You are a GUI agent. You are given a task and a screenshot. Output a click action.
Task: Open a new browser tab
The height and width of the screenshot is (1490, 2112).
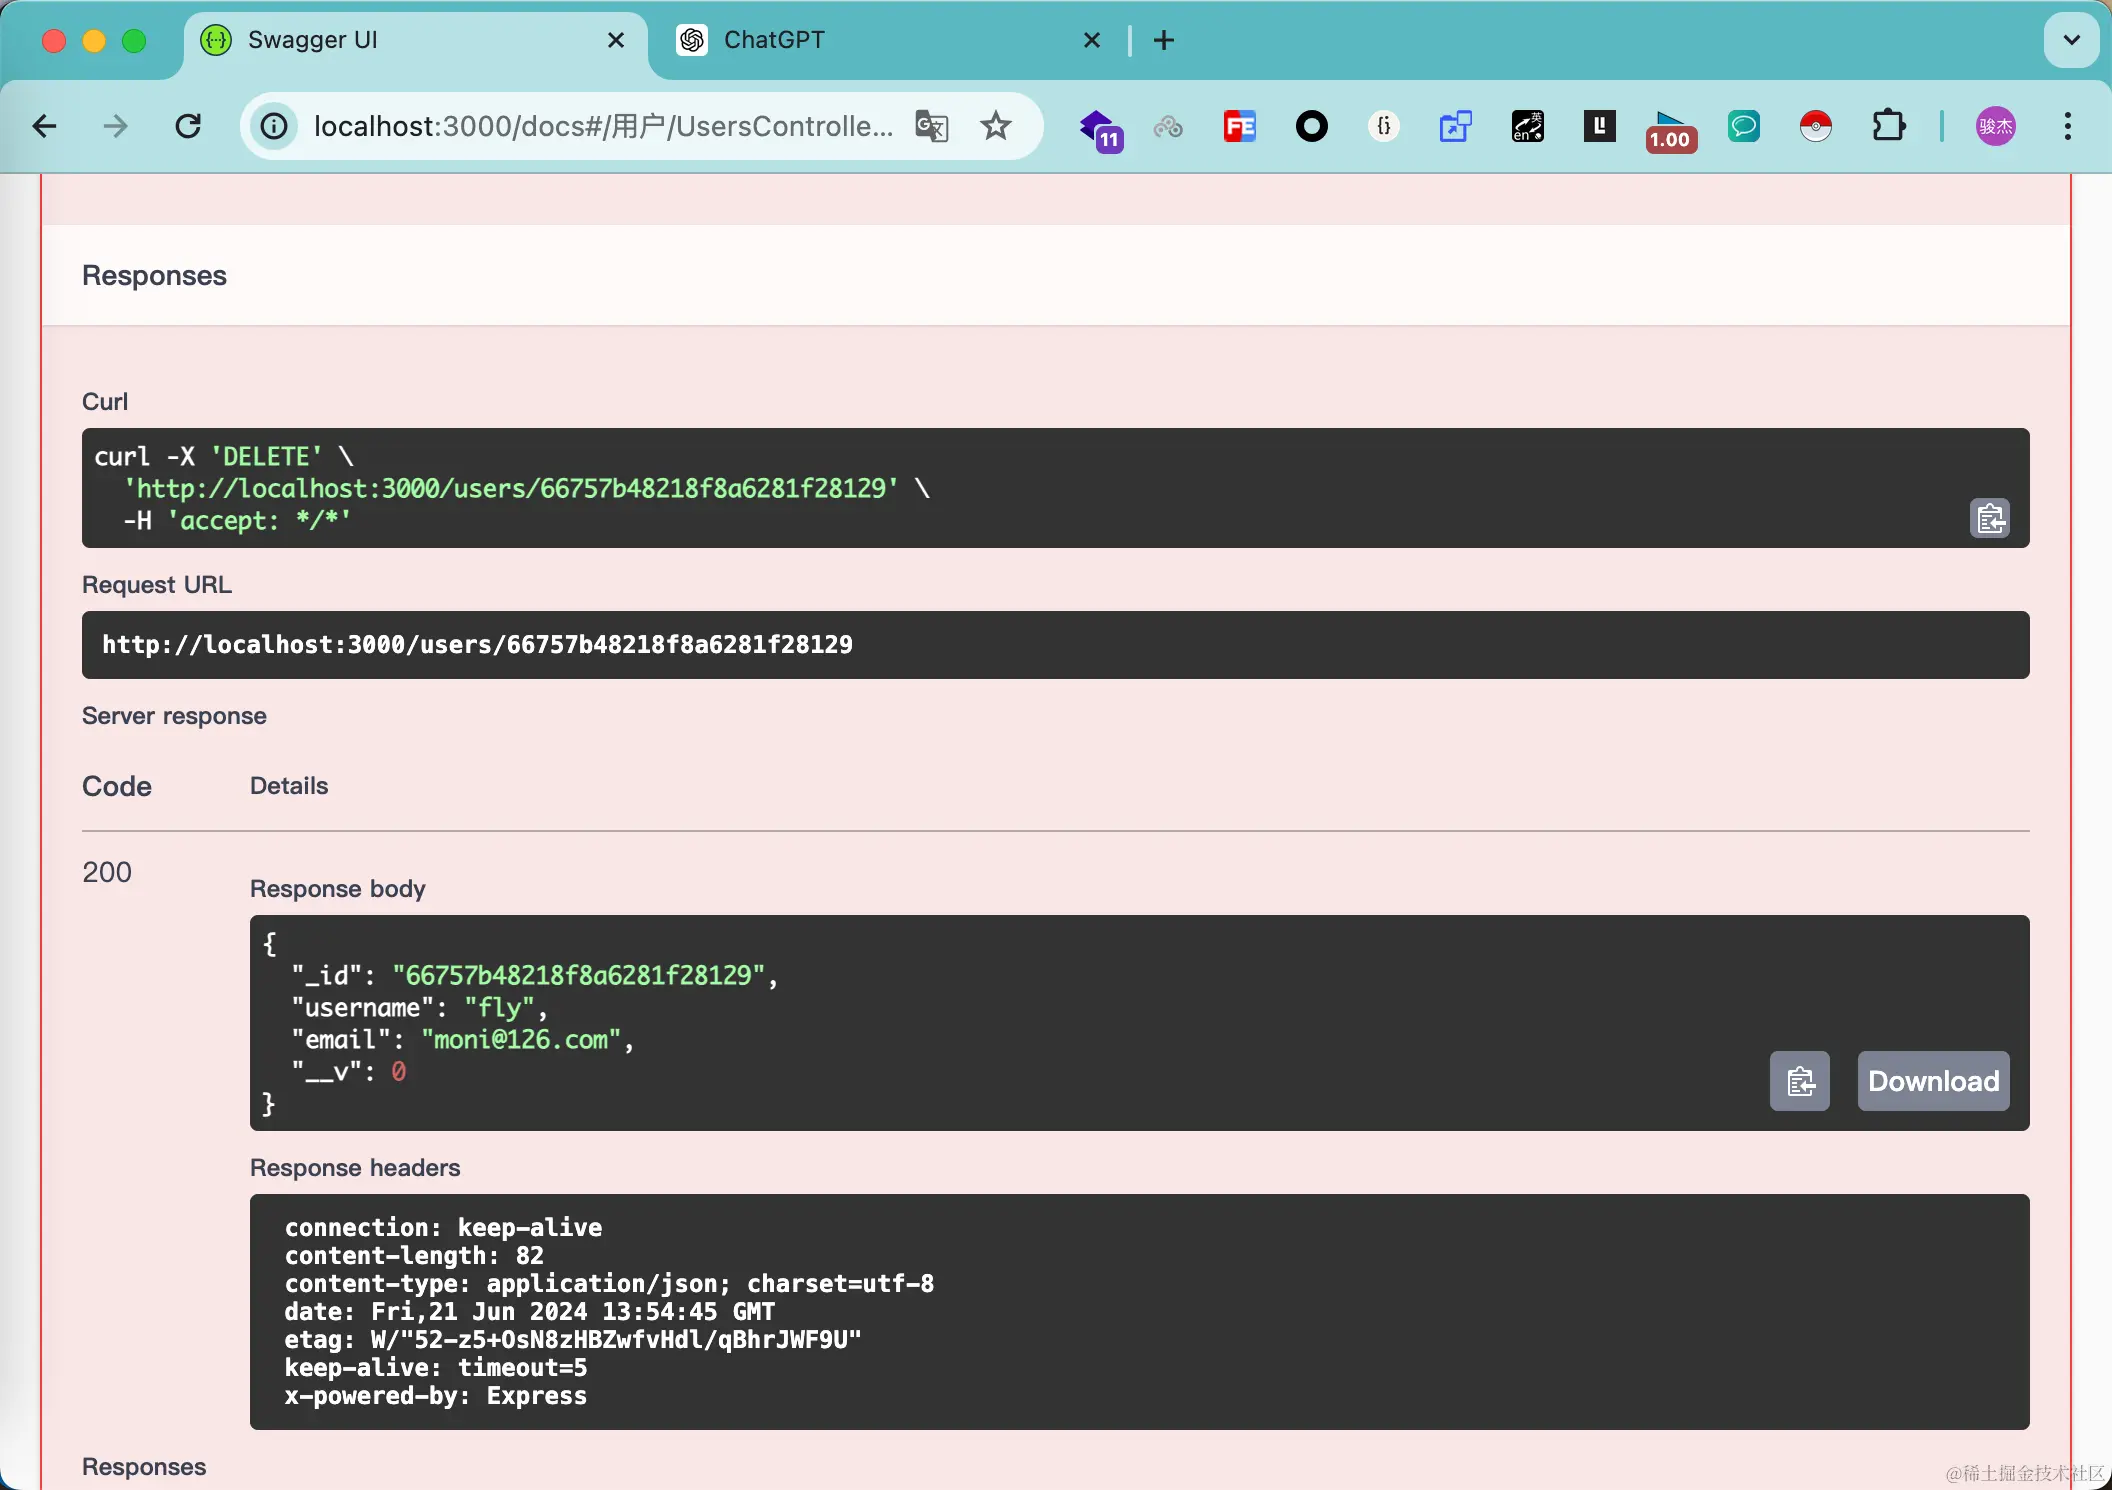(x=1164, y=40)
